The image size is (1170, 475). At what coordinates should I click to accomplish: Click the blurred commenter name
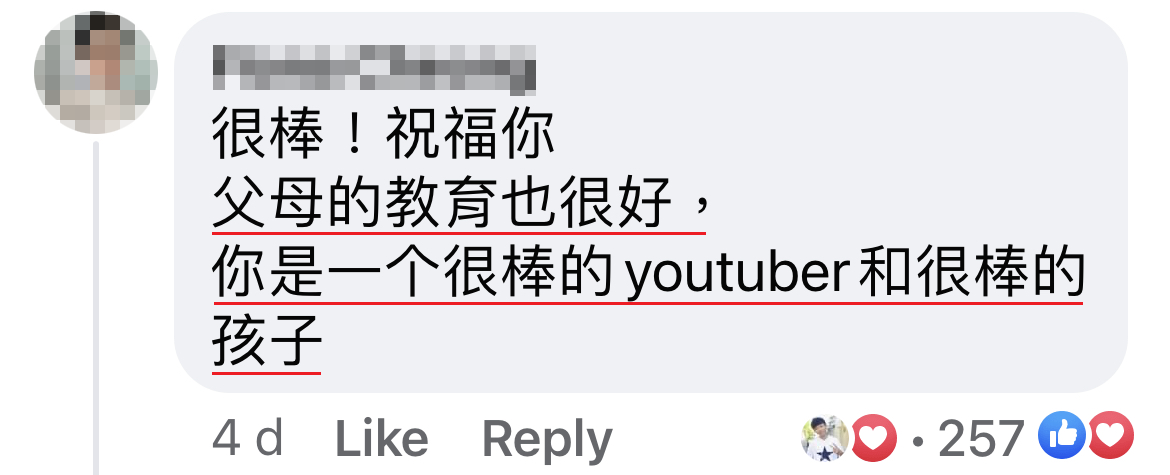pos(374,69)
